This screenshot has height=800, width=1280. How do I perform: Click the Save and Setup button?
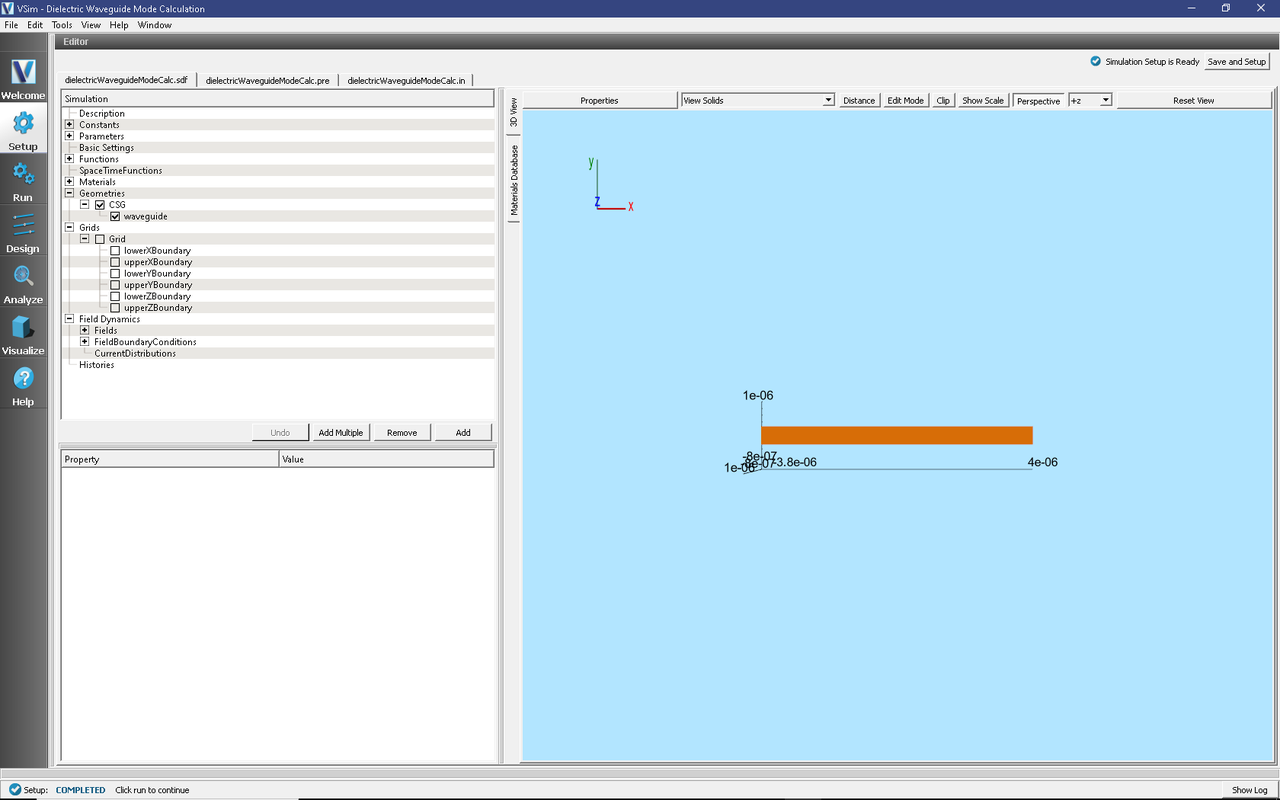pyautogui.click(x=1236, y=62)
